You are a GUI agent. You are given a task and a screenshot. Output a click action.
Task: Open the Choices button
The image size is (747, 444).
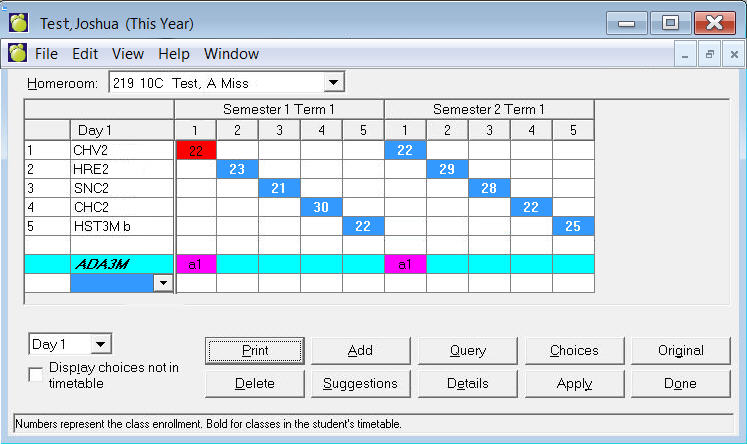[x=574, y=350]
